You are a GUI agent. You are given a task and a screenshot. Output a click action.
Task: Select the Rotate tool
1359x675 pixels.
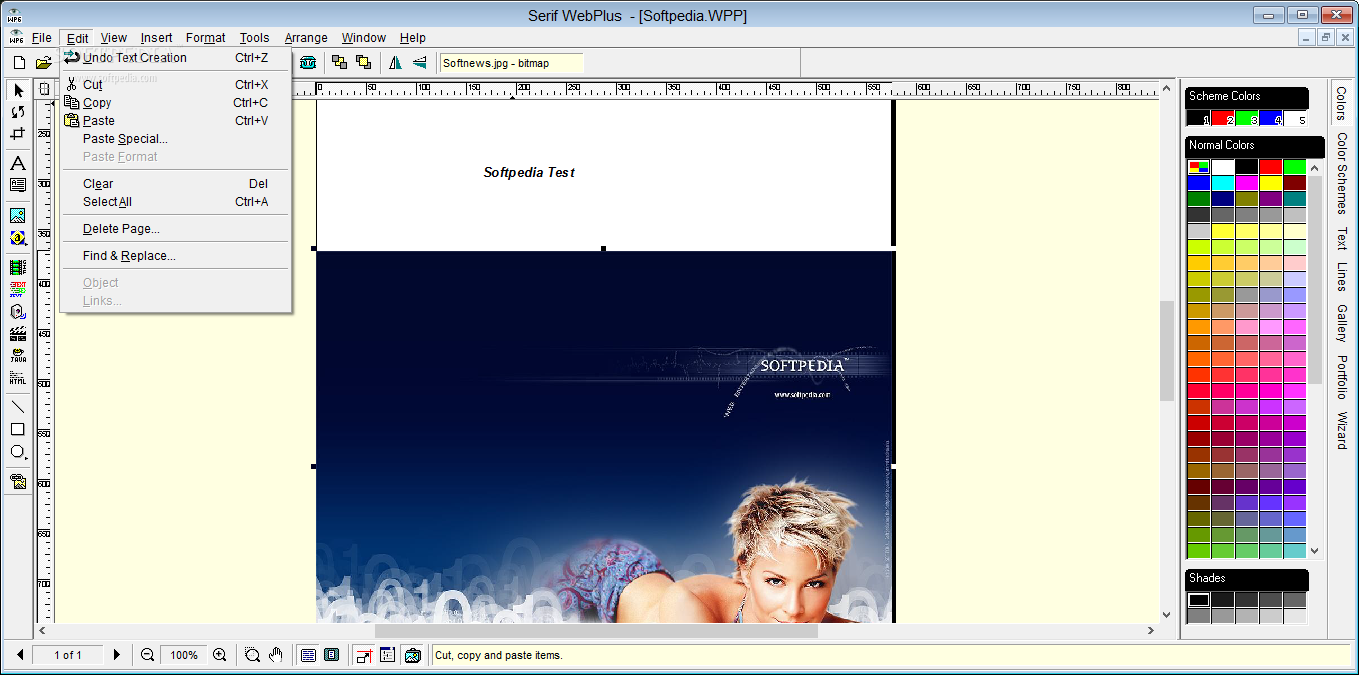click(18, 112)
